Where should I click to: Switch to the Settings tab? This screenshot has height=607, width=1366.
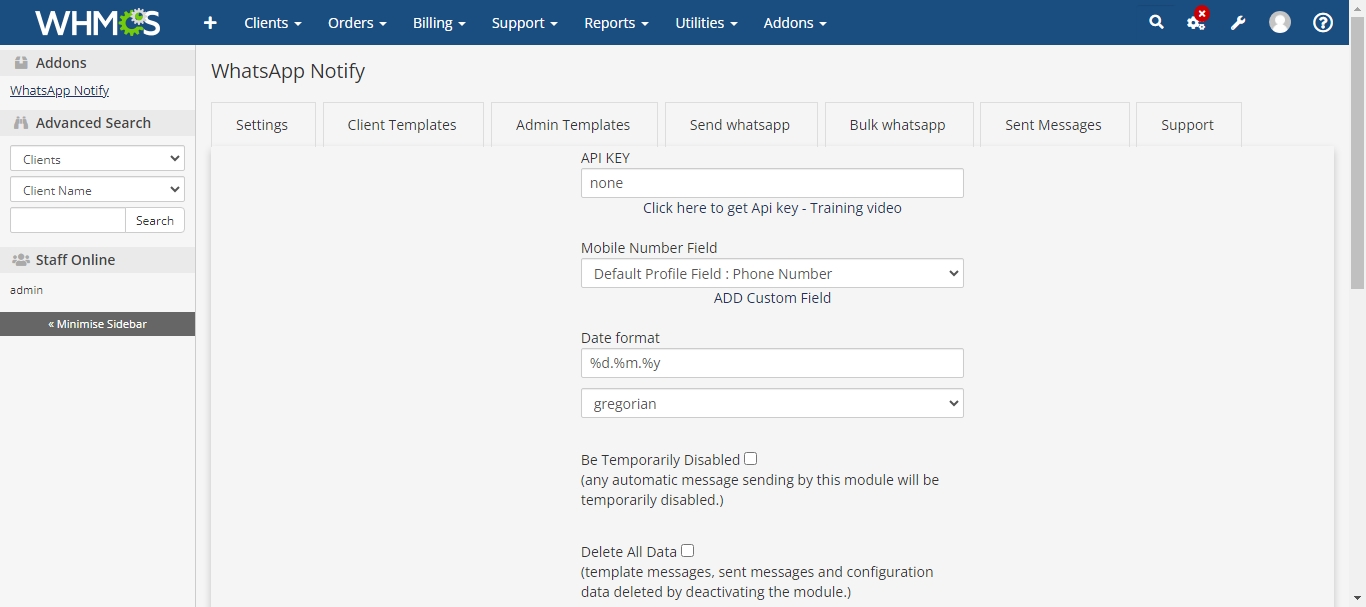coord(262,125)
